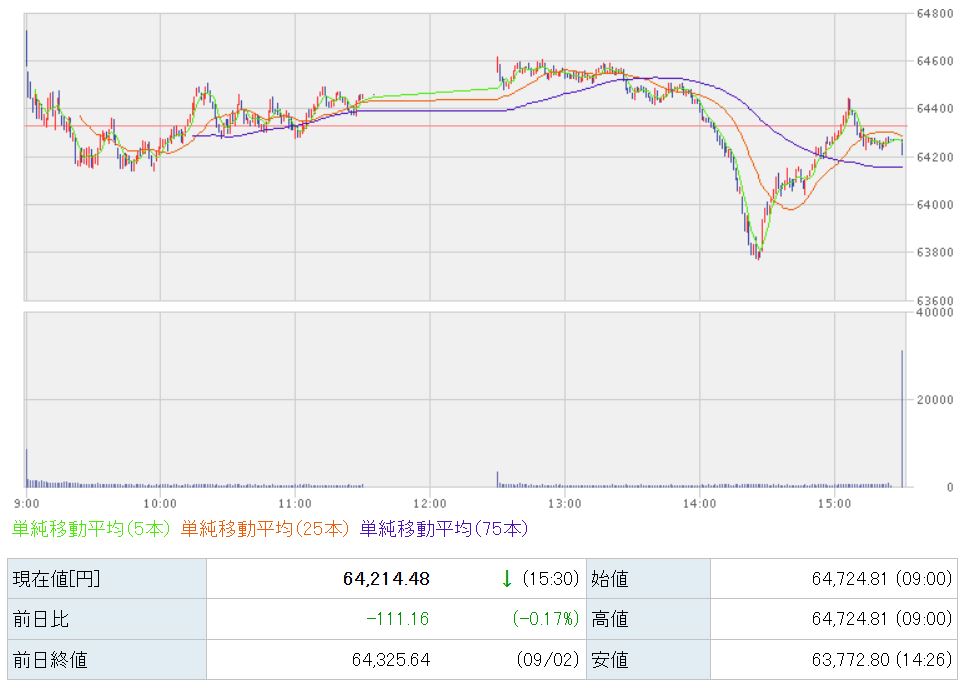Click the -111.16 change value
The image size is (968, 688).
tap(398, 619)
